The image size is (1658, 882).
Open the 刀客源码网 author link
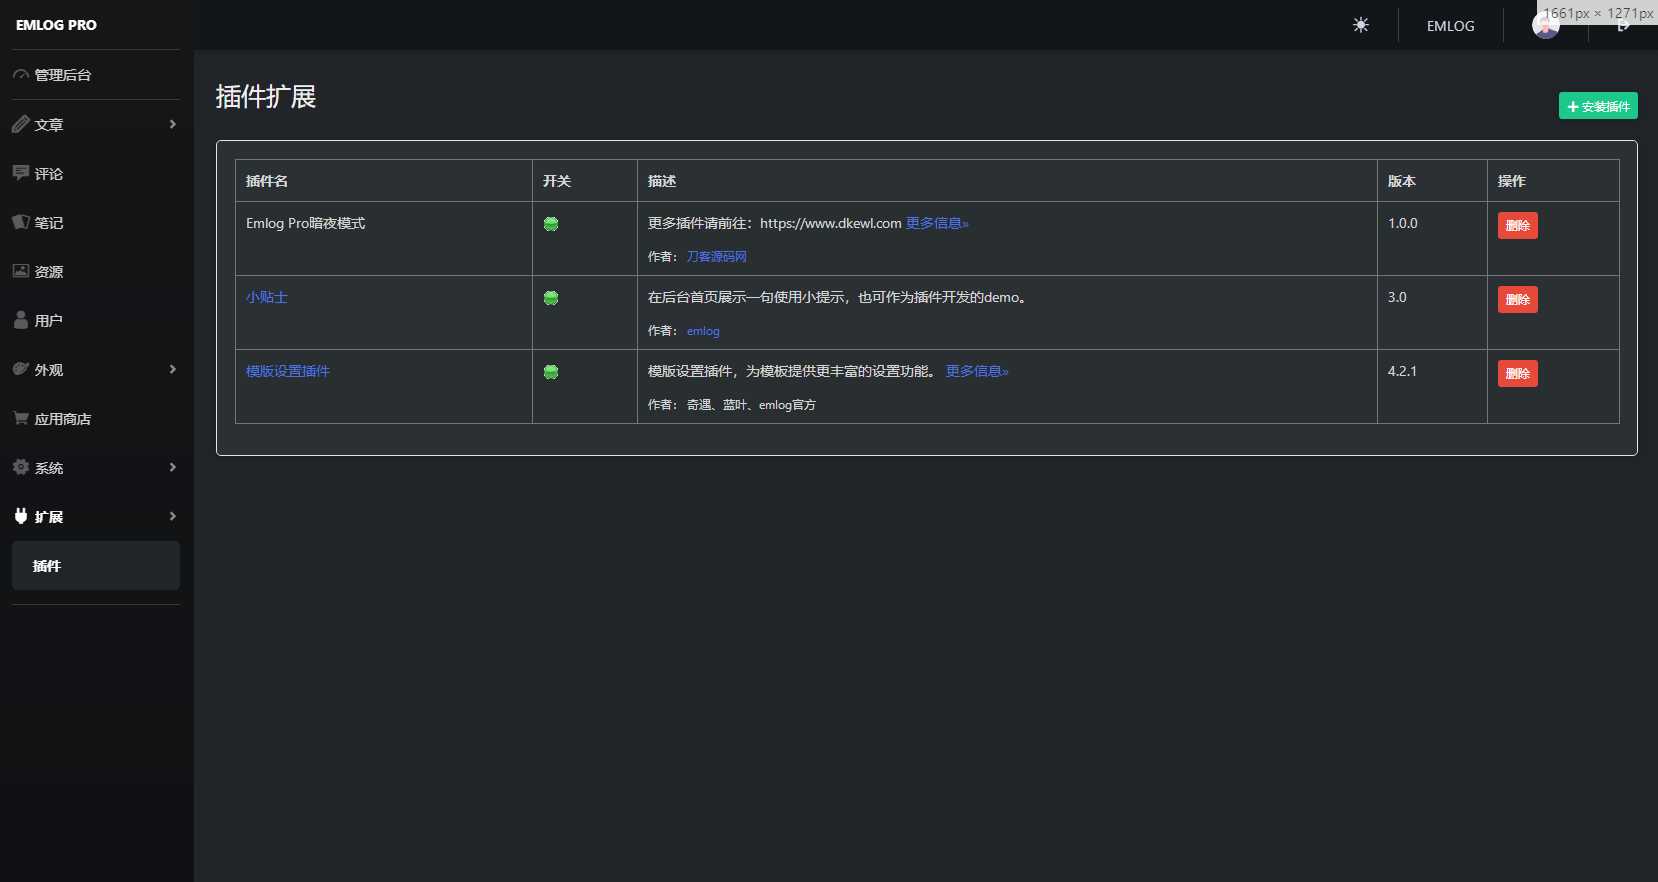point(716,257)
